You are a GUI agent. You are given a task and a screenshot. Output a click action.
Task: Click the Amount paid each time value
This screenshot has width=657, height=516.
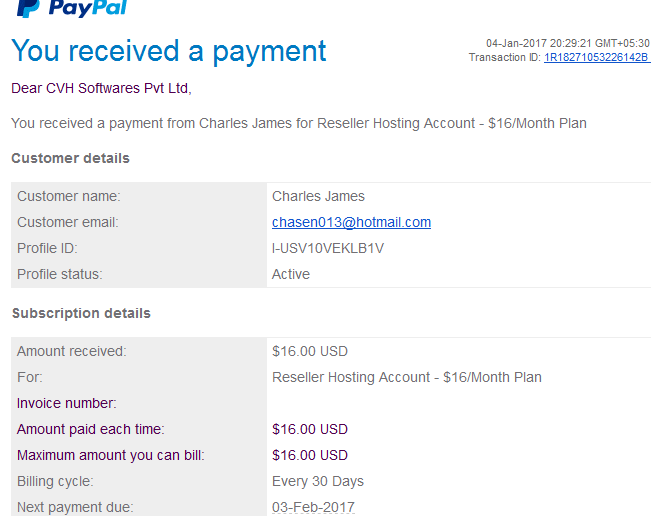(310, 429)
